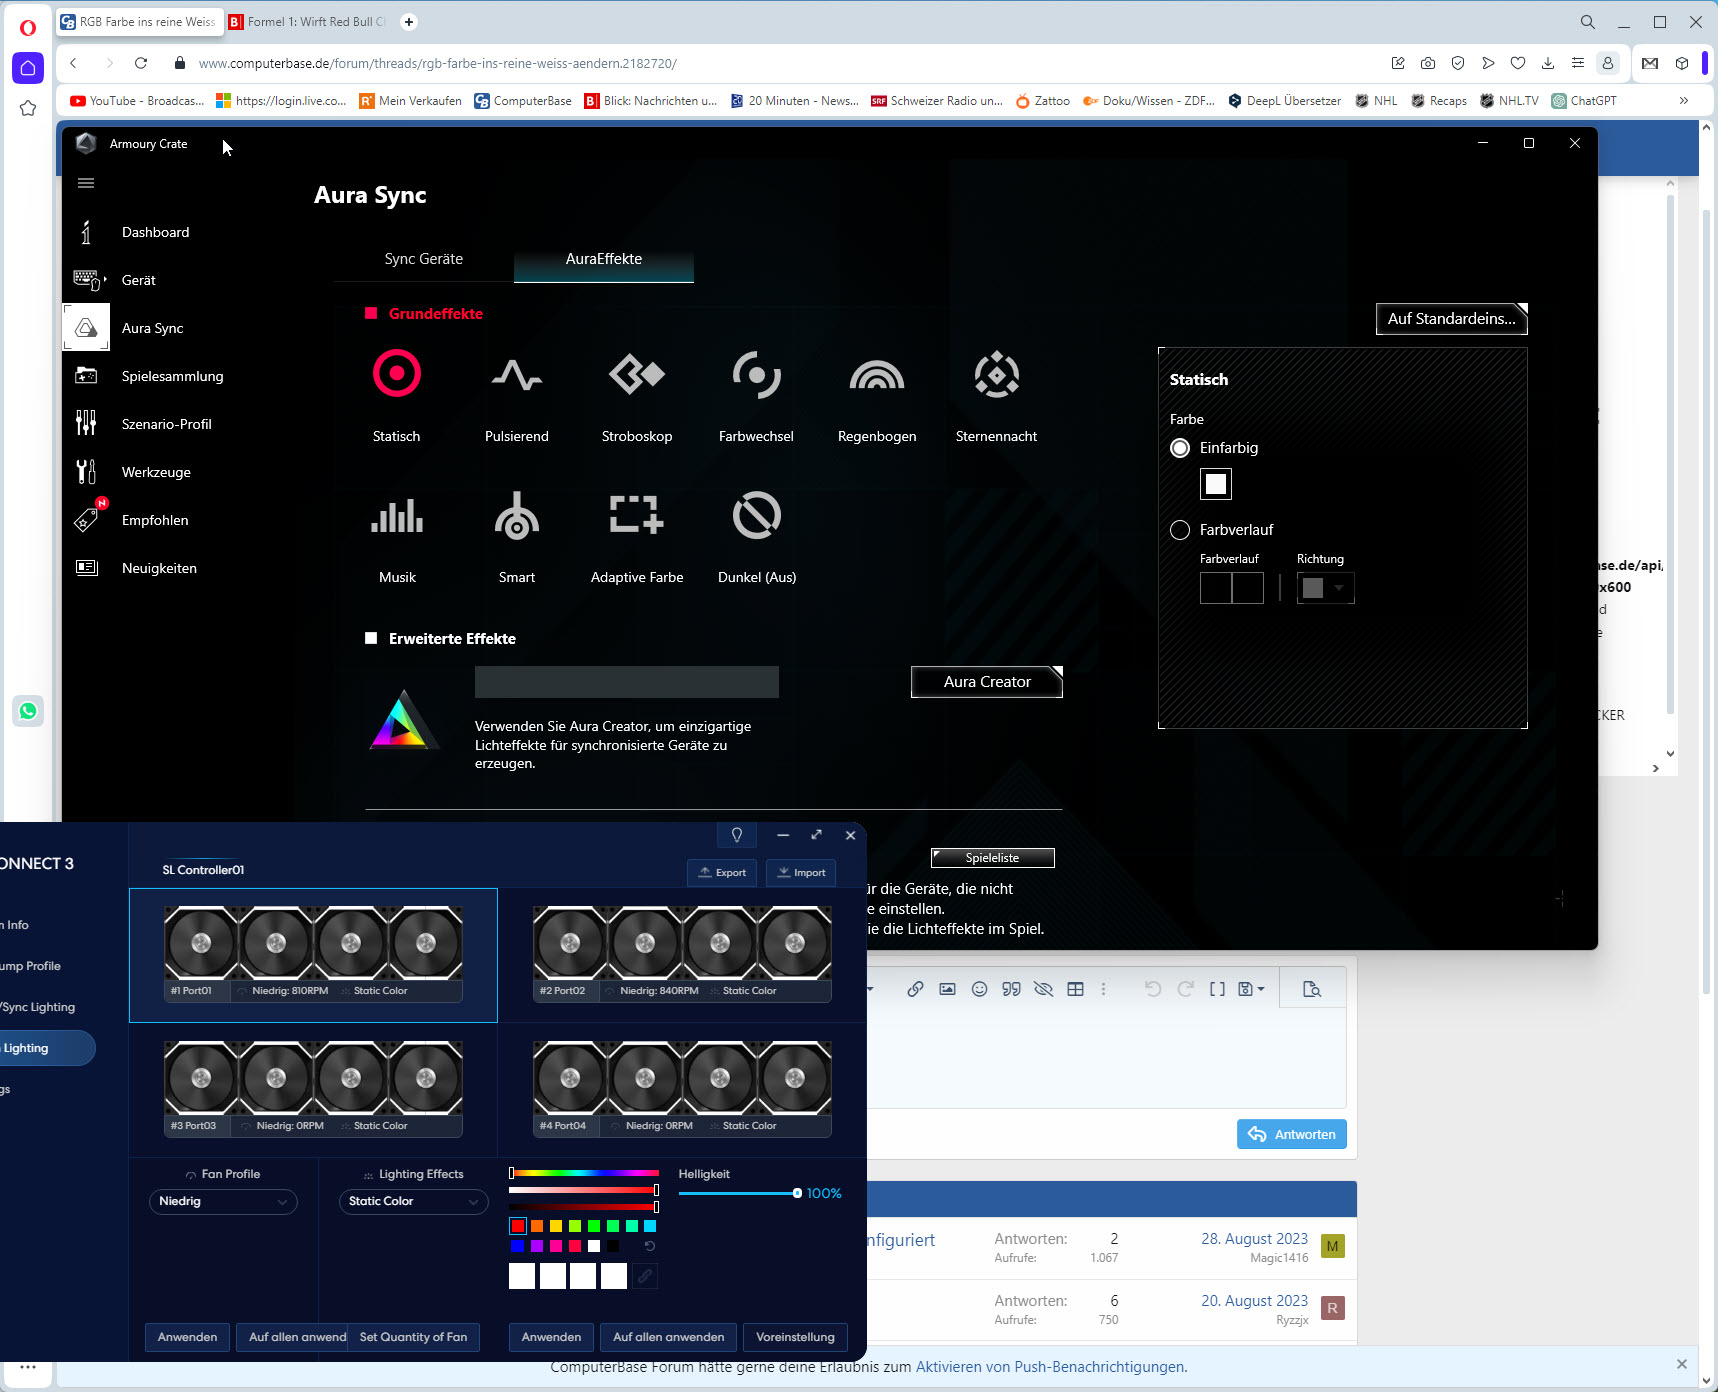This screenshot has height=1392, width=1718.
Task: Click the lightbulb icon in L-Connect window
Action: [737, 835]
